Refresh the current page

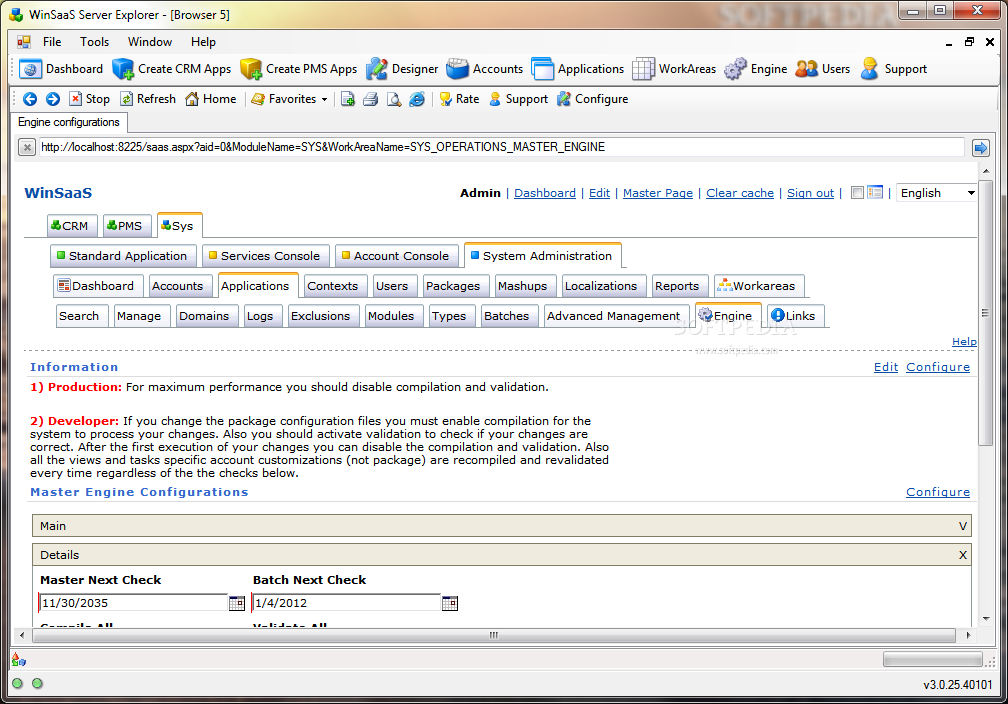coord(148,99)
